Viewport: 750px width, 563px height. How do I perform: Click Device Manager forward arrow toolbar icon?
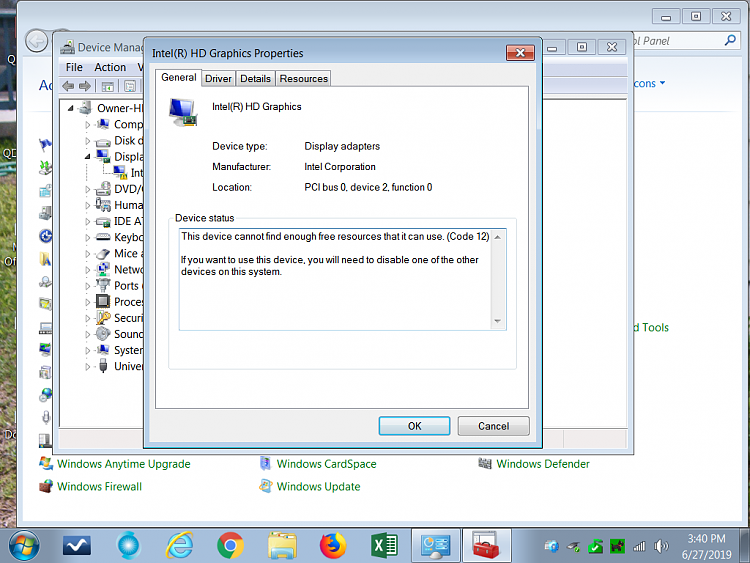pos(85,86)
